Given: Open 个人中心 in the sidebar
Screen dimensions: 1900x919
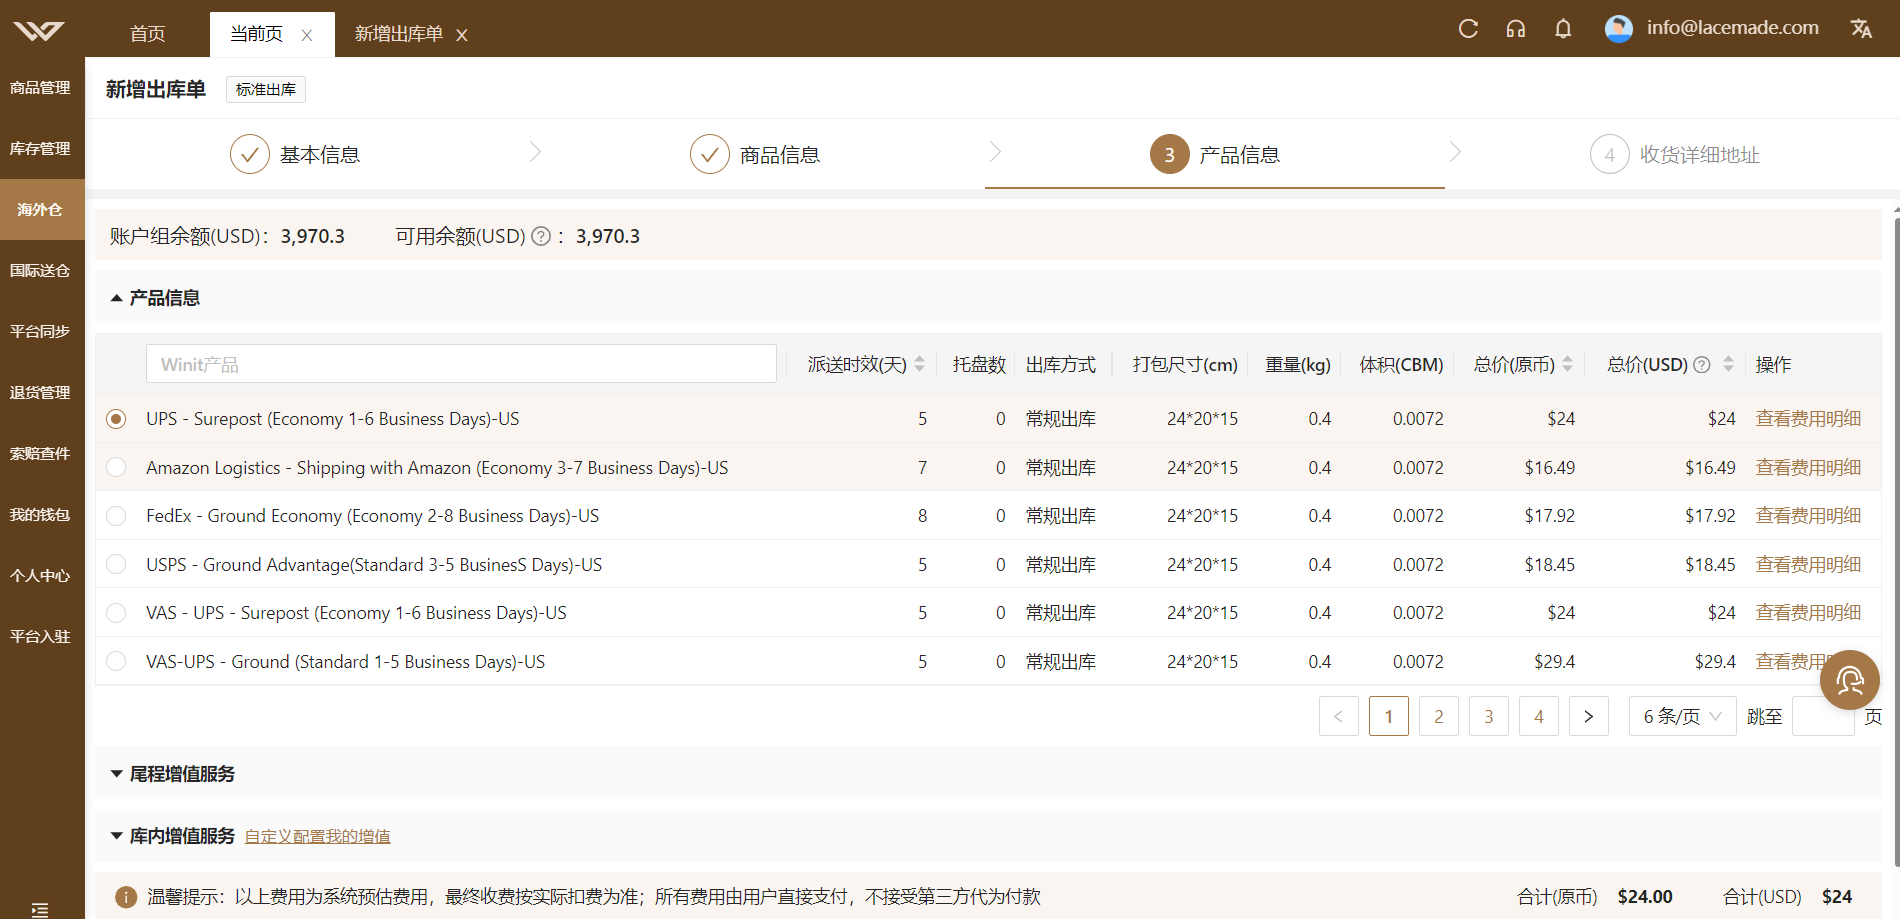Looking at the screenshot, I should 40,576.
